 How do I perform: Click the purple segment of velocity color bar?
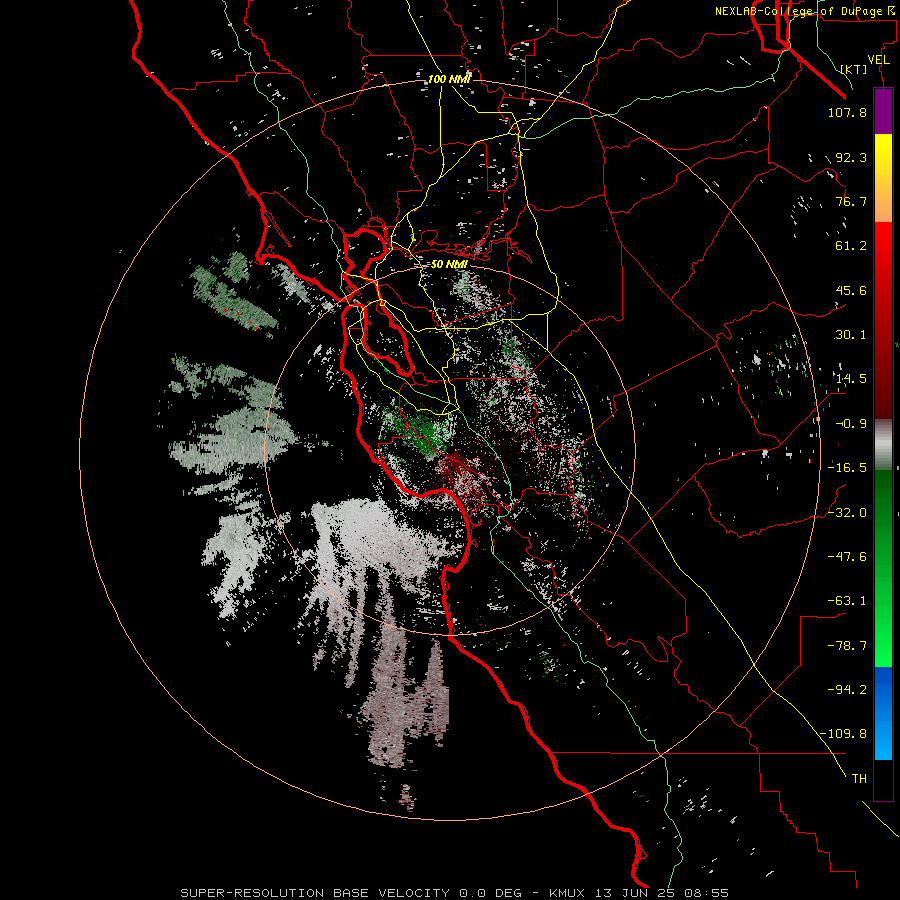[883, 111]
